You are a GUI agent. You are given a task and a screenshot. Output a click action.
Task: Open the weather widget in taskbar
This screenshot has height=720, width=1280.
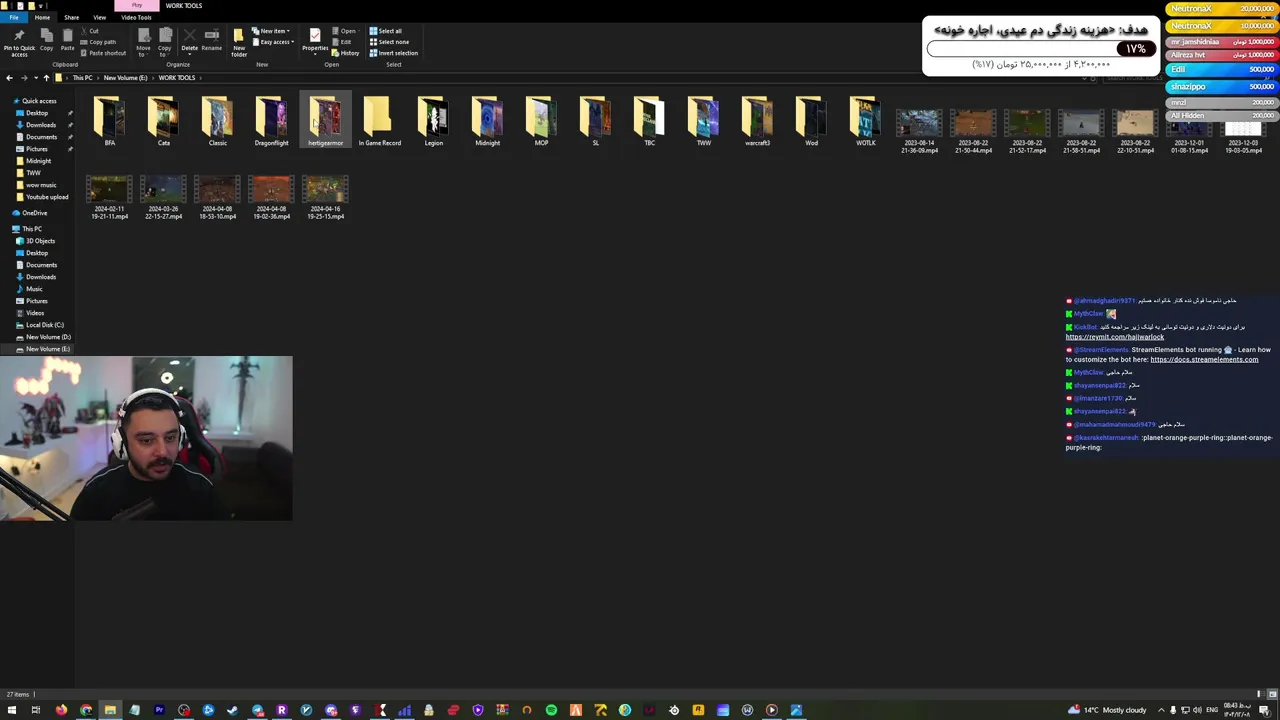click(x=1106, y=710)
